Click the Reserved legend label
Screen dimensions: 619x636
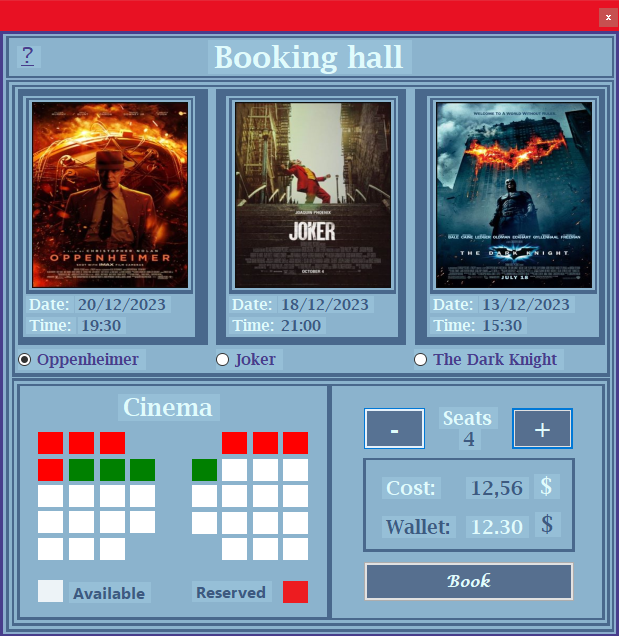[x=232, y=592]
